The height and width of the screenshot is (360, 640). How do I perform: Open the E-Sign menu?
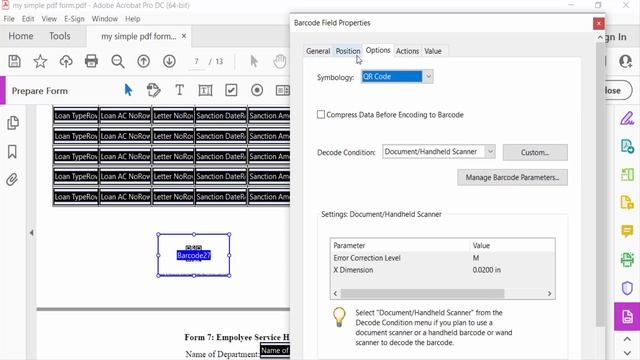[x=74, y=19]
